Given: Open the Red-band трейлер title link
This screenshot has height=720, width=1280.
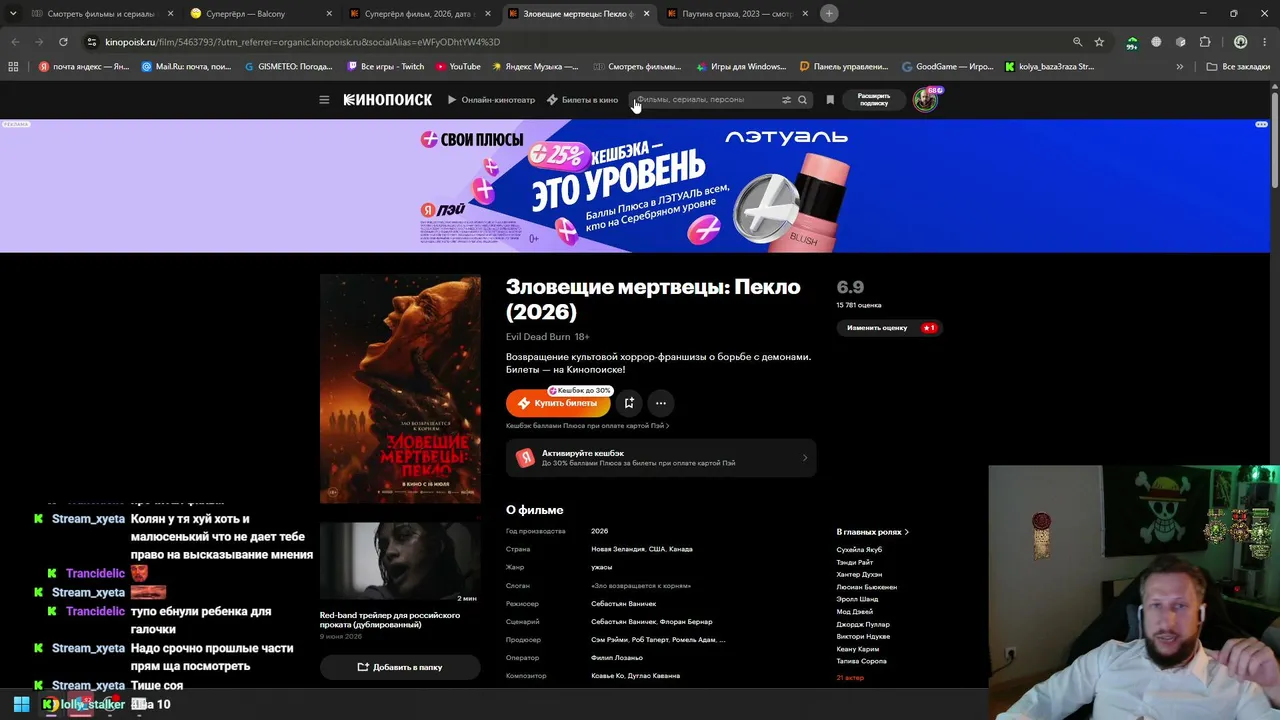Looking at the screenshot, I should coord(390,620).
